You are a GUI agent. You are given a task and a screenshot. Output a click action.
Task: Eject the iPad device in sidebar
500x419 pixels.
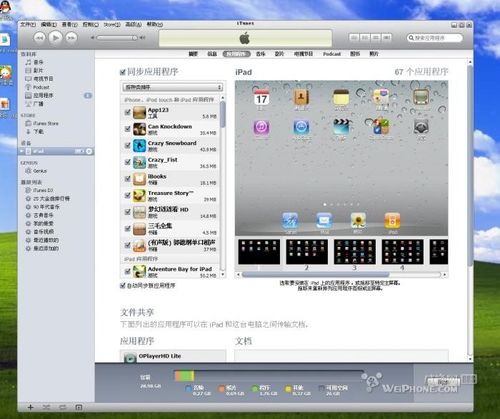click(x=89, y=151)
